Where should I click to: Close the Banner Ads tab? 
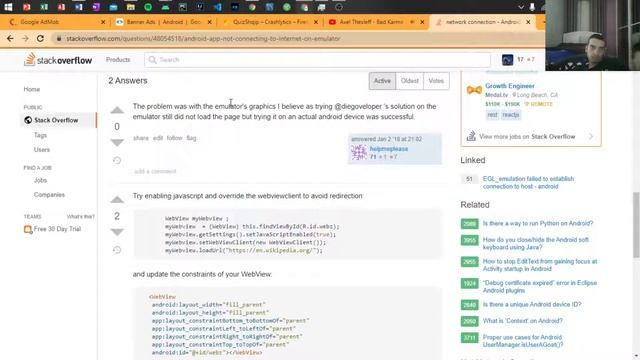pos(209,22)
